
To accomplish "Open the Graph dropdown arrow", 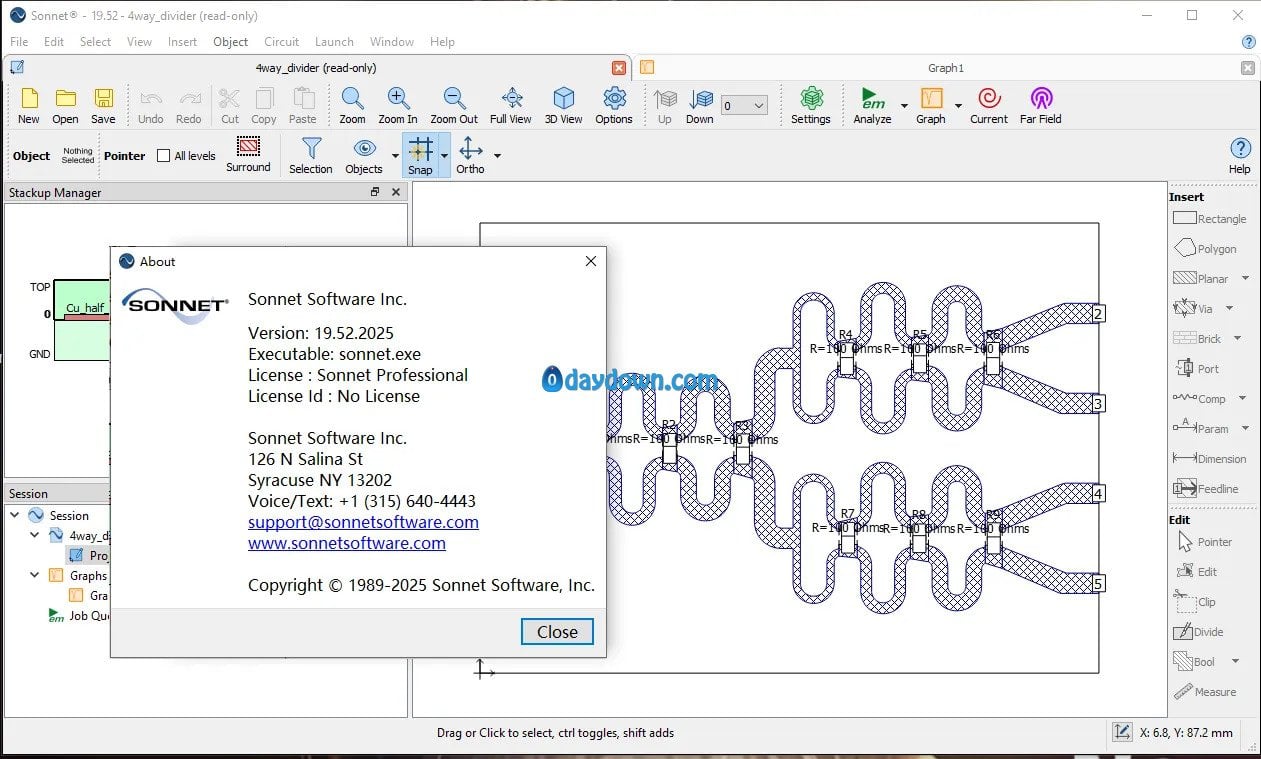I will [x=958, y=106].
